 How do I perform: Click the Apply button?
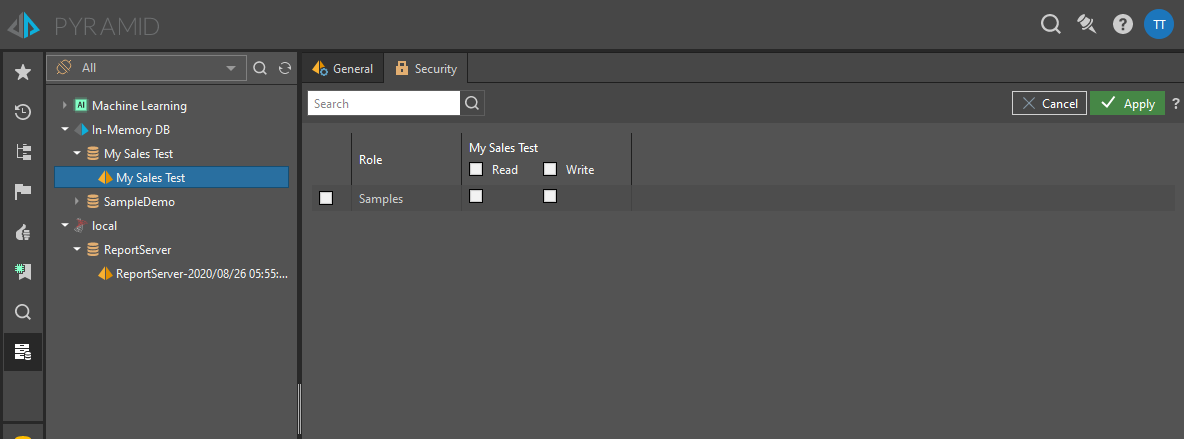click(x=1127, y=103)
